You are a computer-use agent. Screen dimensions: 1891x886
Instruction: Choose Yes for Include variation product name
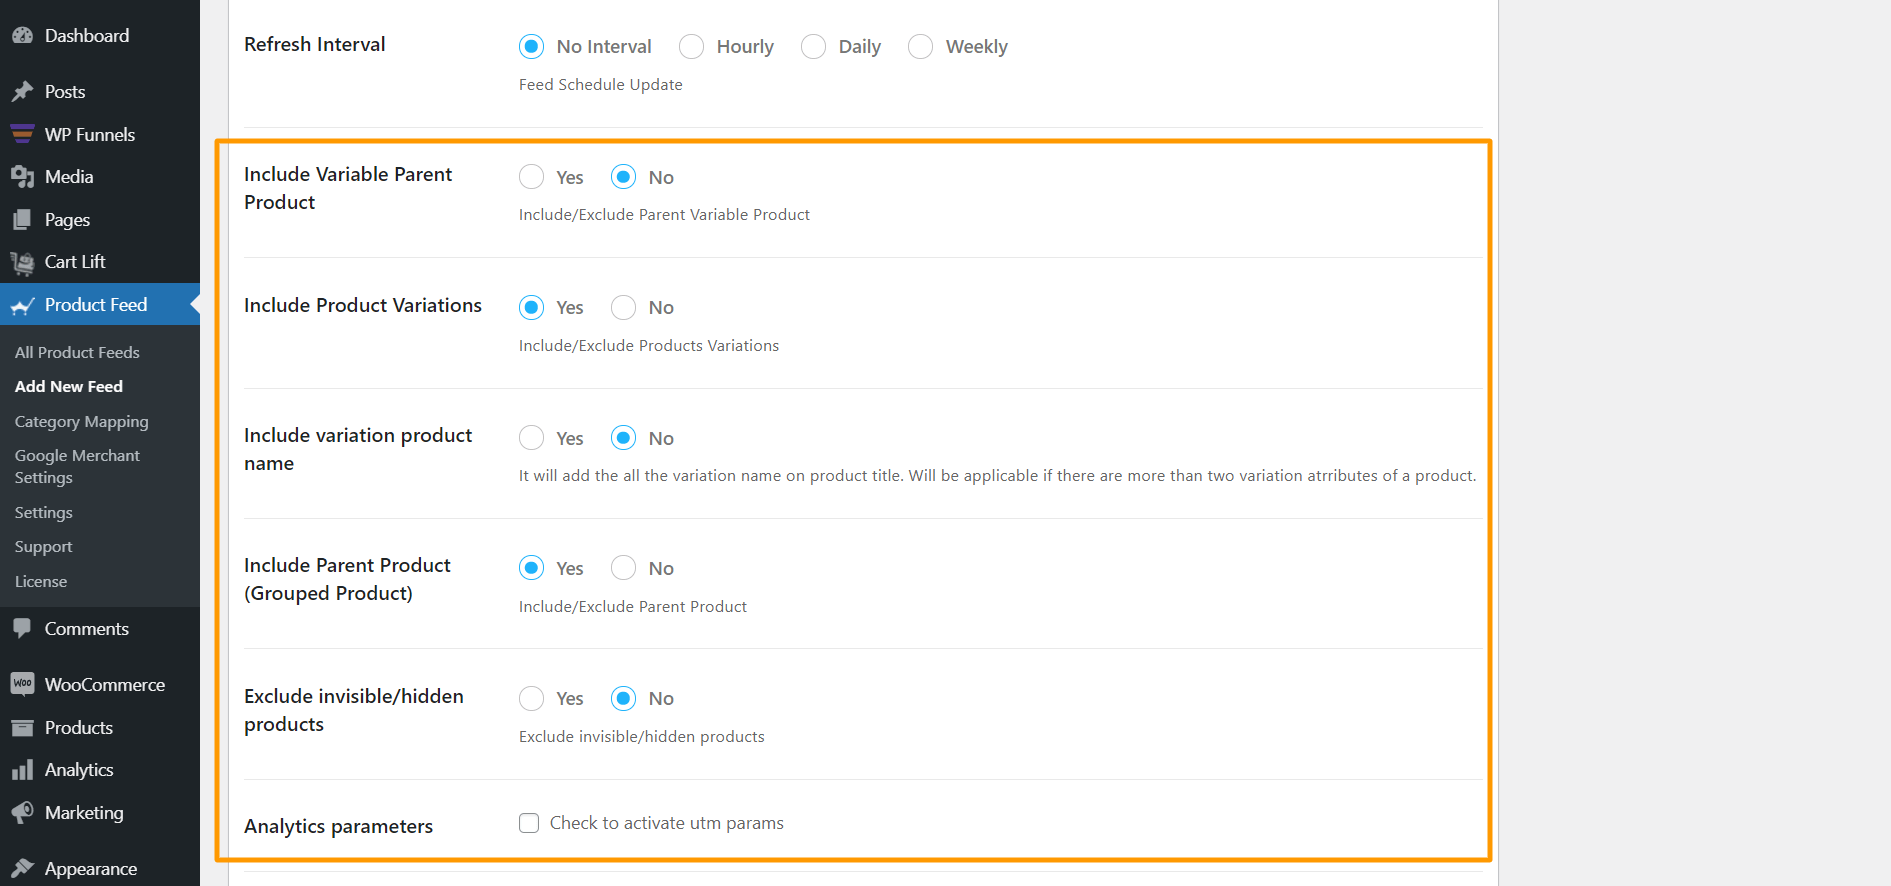[x=531, y=438]
